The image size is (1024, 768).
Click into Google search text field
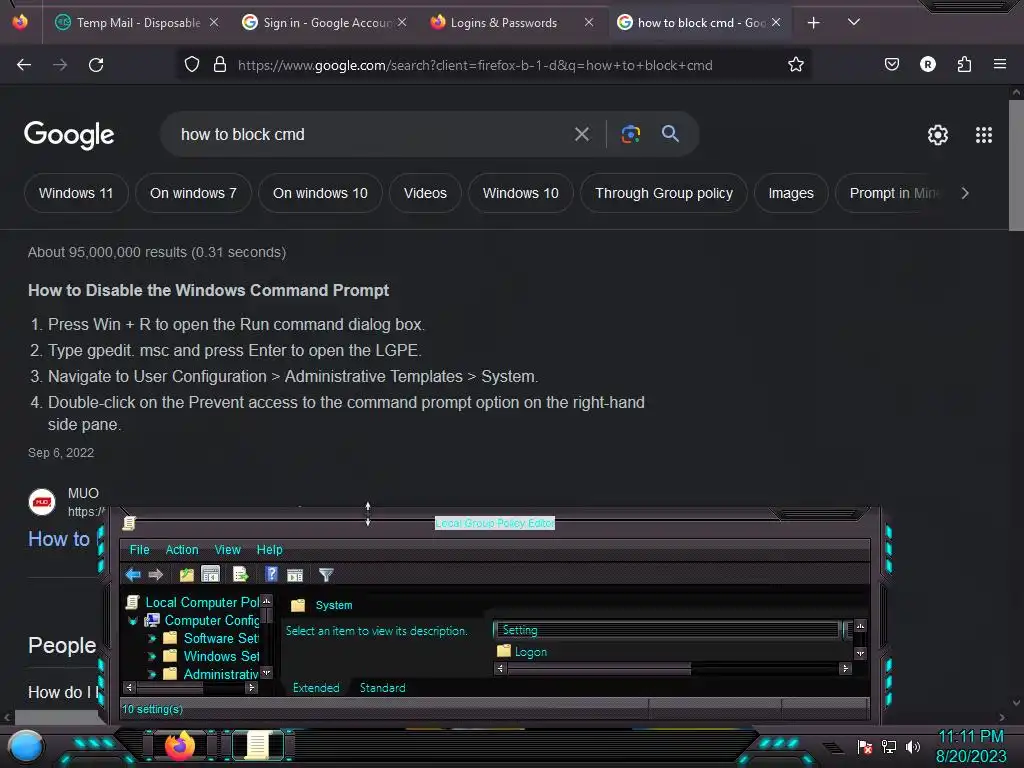tap(372, 135)
